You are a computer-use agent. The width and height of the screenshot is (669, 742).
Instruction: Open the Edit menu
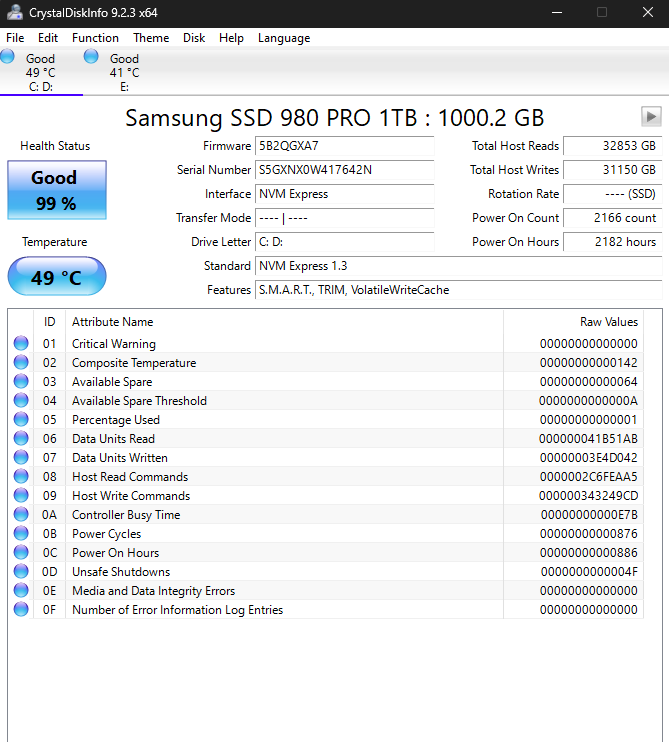point(48,38)
